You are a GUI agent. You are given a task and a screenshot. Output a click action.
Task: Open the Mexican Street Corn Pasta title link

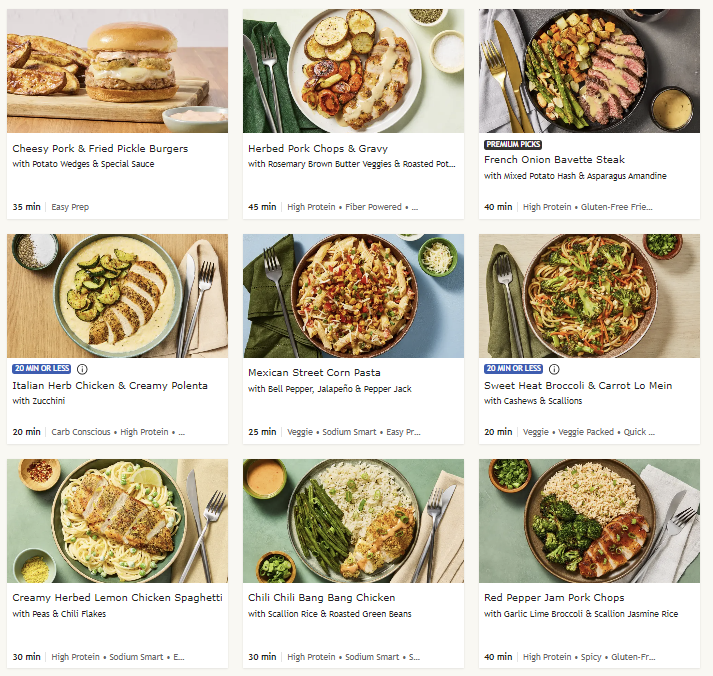click(314, 373)
